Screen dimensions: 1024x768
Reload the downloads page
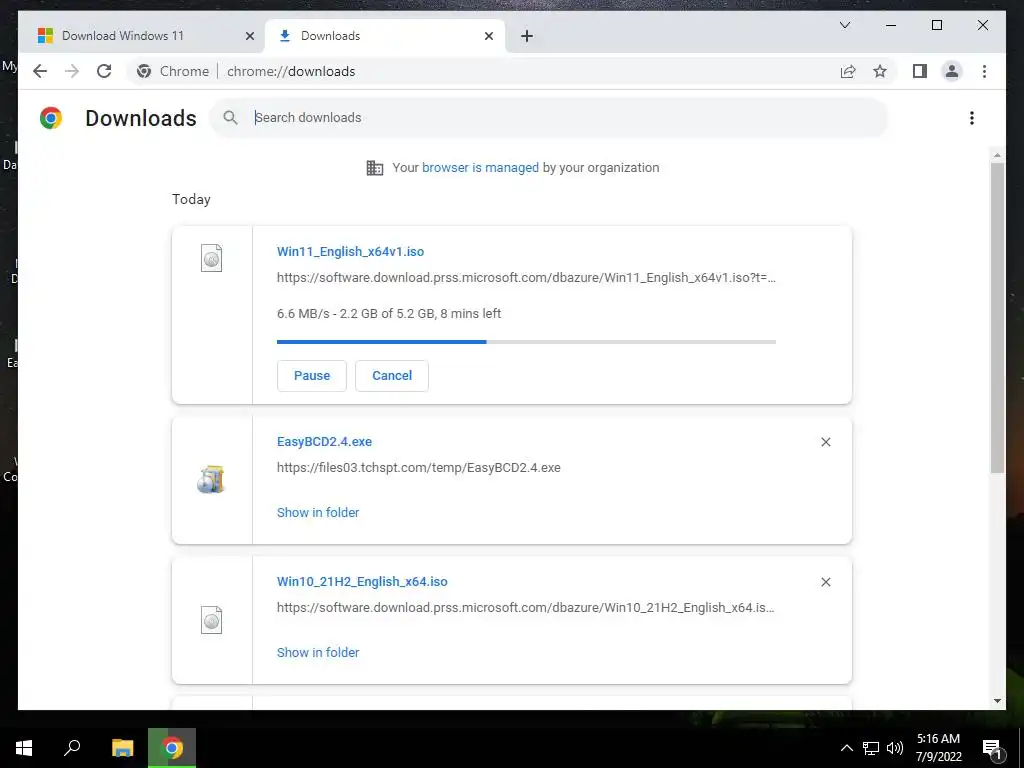point(104,71)
